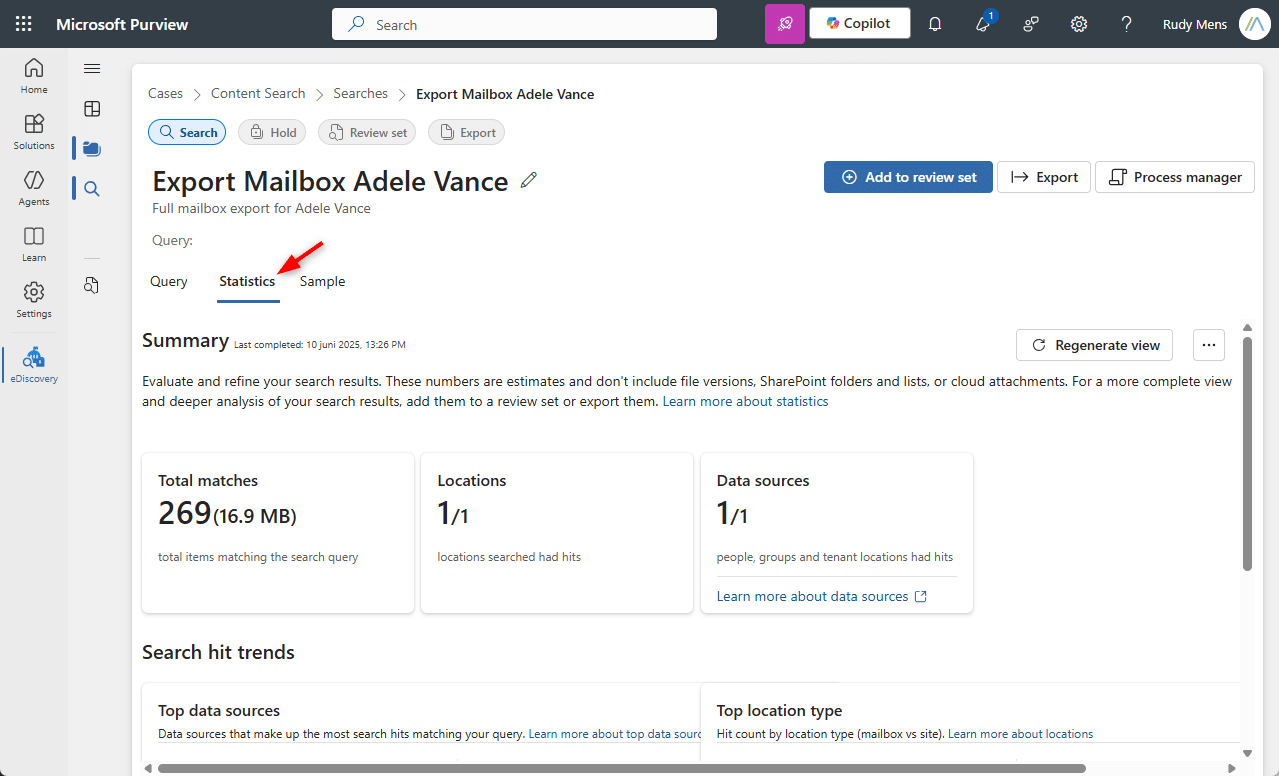
Task: Click the Help question mark icon
Action: coord(1126,24)
